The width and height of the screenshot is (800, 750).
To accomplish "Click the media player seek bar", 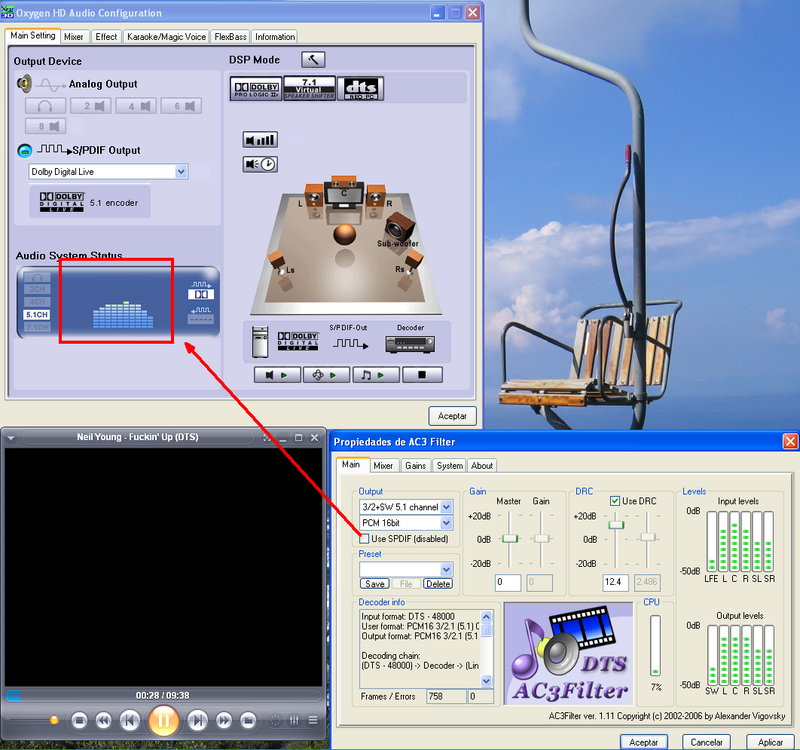I will click(x=163, y=696).
